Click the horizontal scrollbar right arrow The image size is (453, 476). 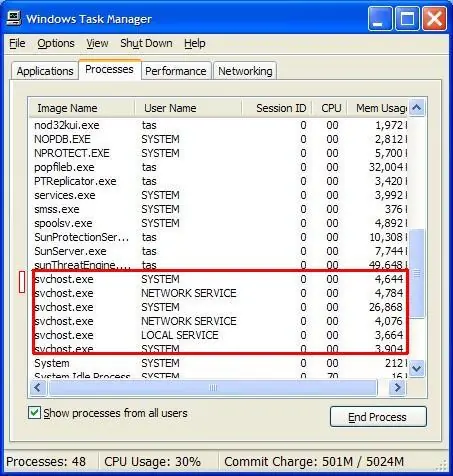[397, 388]
